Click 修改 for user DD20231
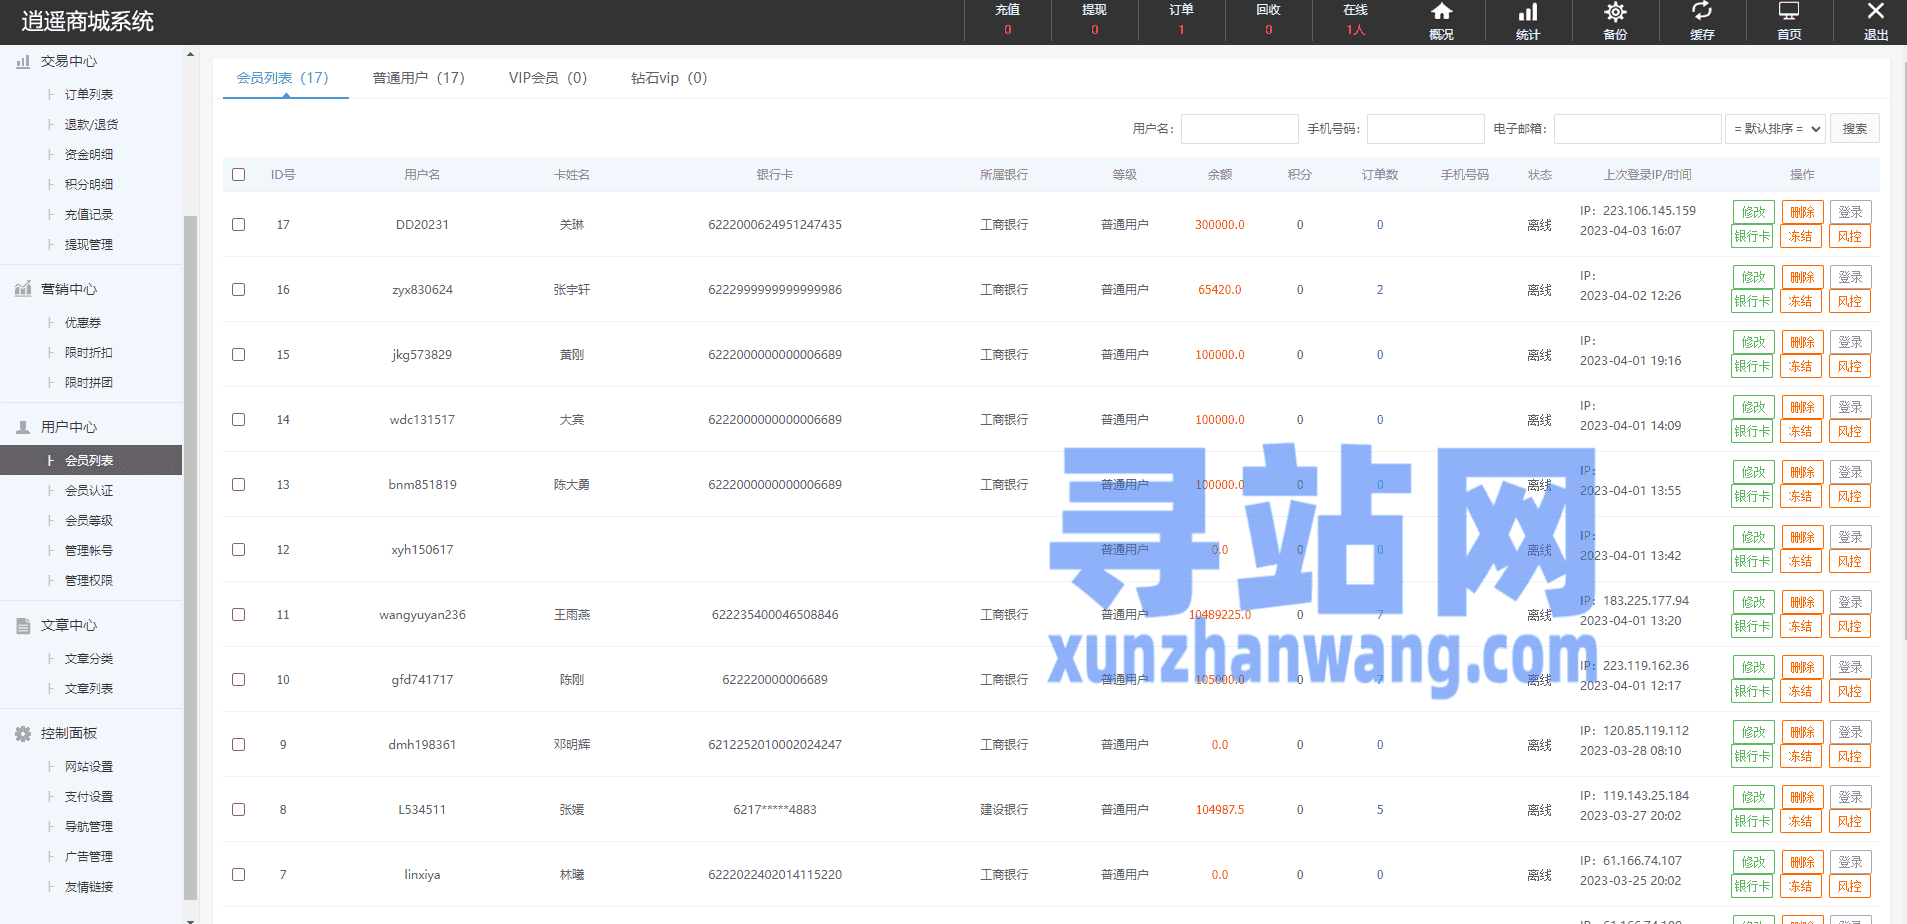The width and height of the screenshot is (1907, 924). click(x=1753, y=212)
